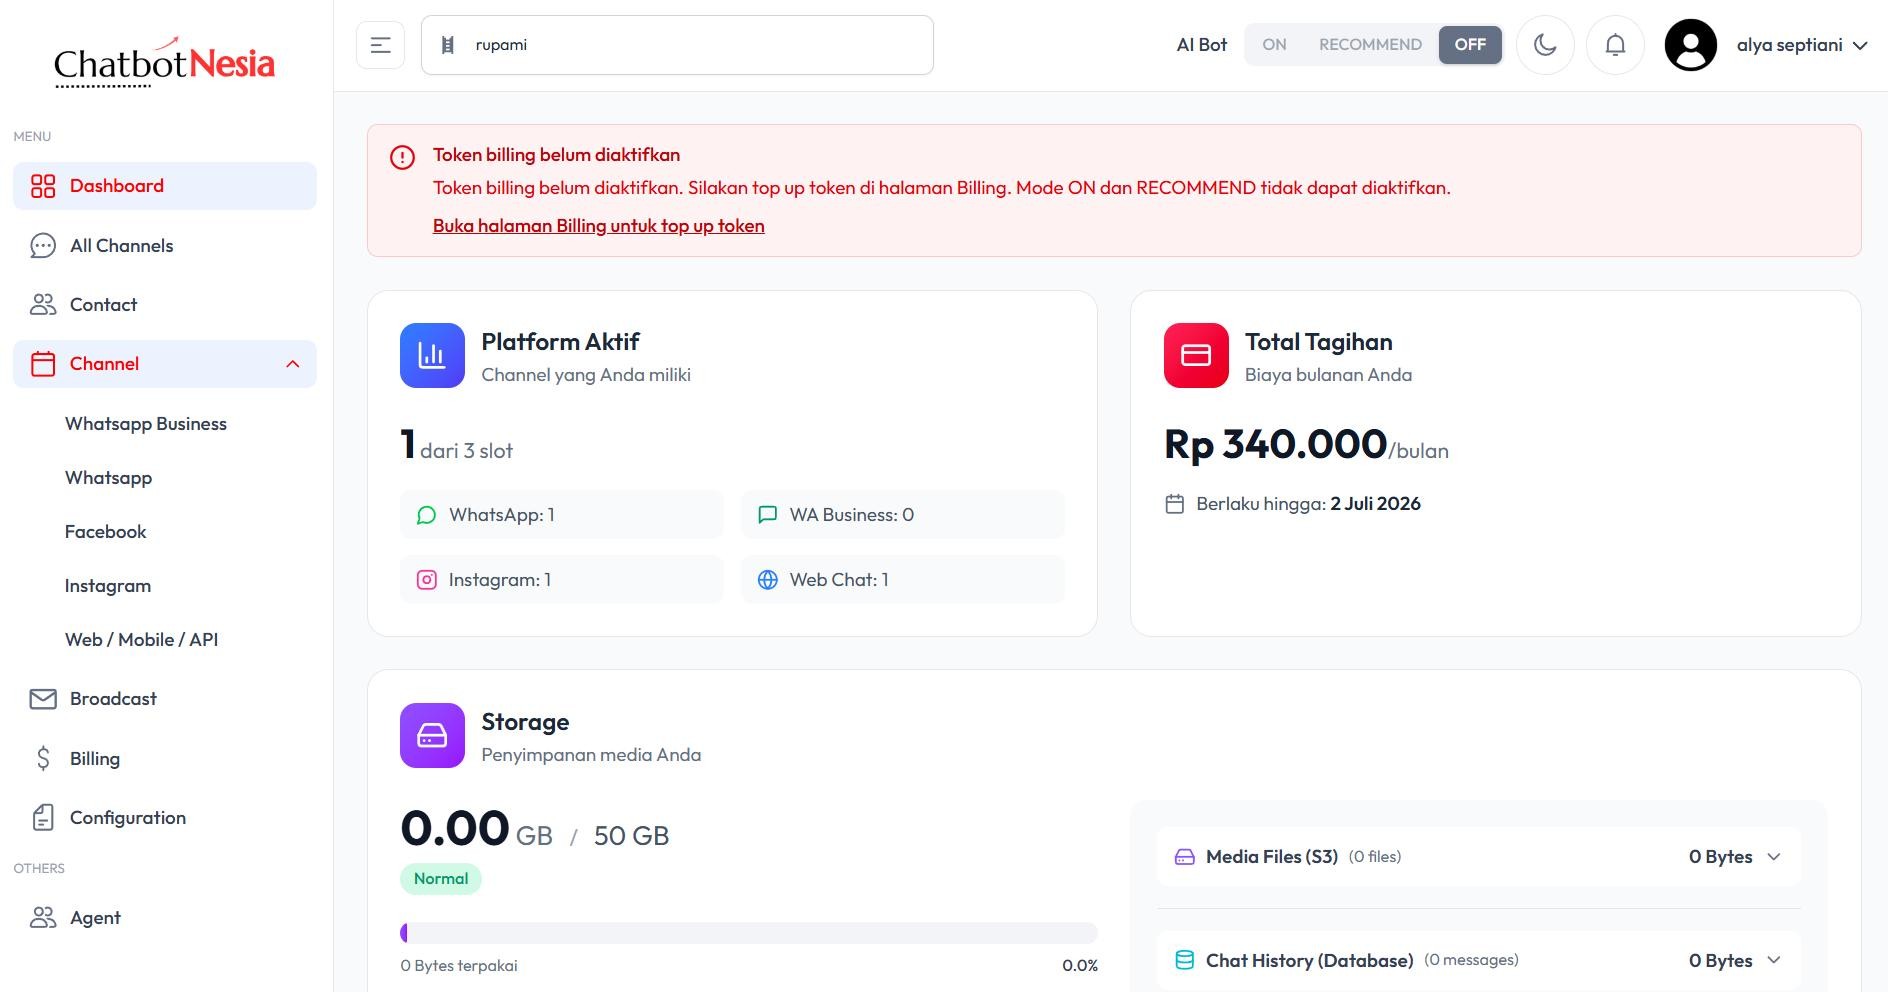Click the Web Chat: 1 tile
The width and height of the screenshot is (1888, 992).
point(903,580)
